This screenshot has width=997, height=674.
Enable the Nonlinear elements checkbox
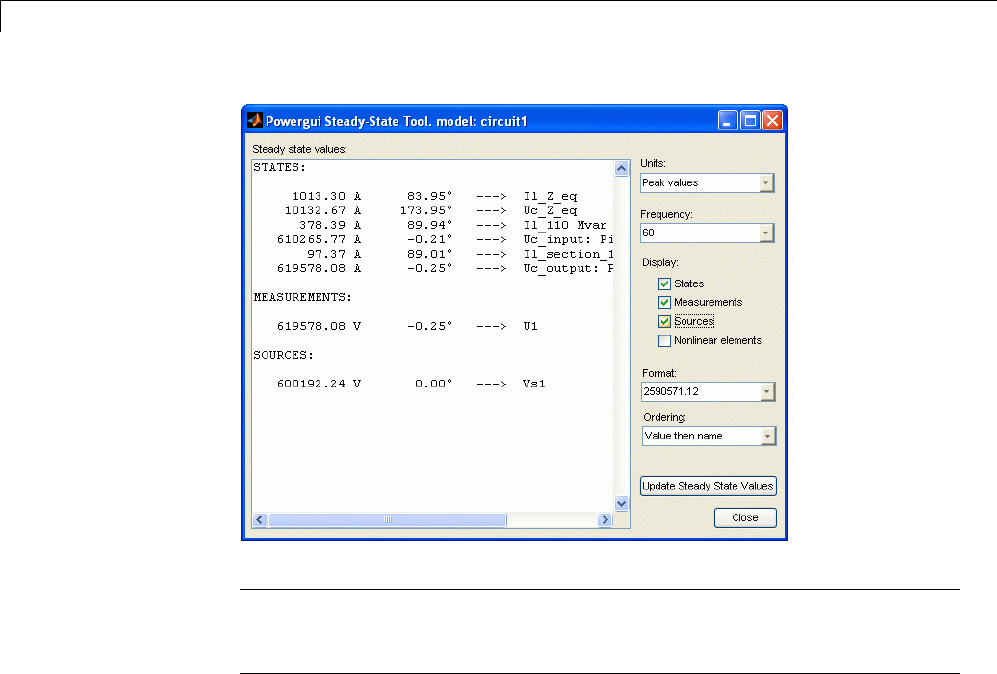click(x=664, y=340)
